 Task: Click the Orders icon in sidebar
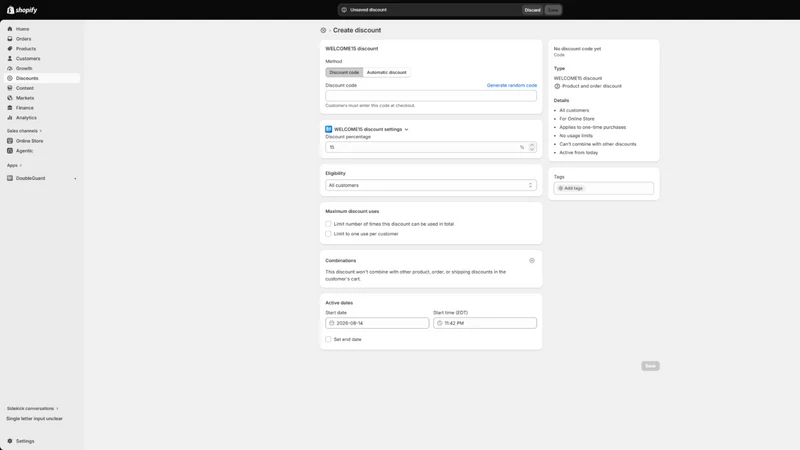(x=10, y=39)
